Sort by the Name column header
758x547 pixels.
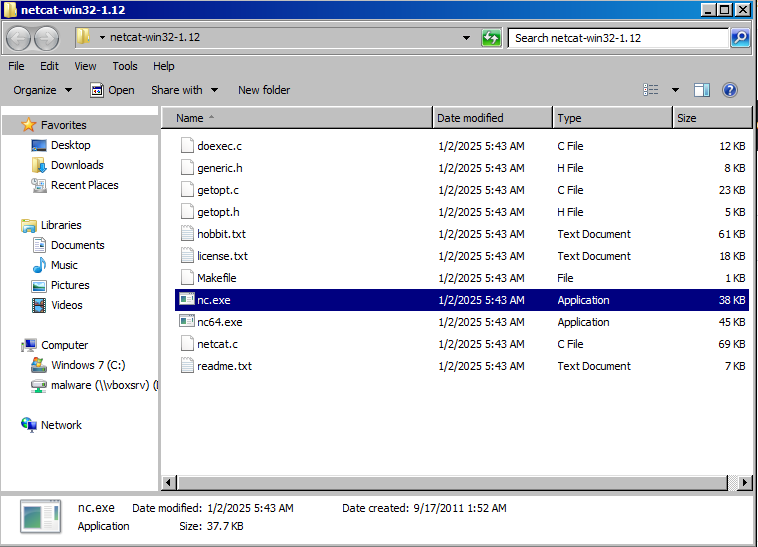pyautogui.click(x=297, y=118)
